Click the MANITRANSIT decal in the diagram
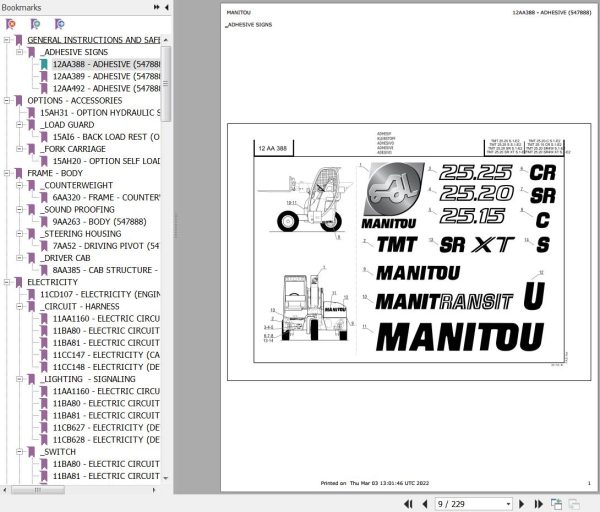 click(444, 301)
